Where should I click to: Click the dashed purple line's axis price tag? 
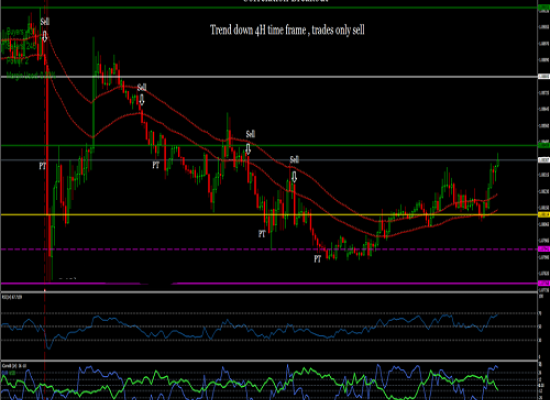[544, 249]
